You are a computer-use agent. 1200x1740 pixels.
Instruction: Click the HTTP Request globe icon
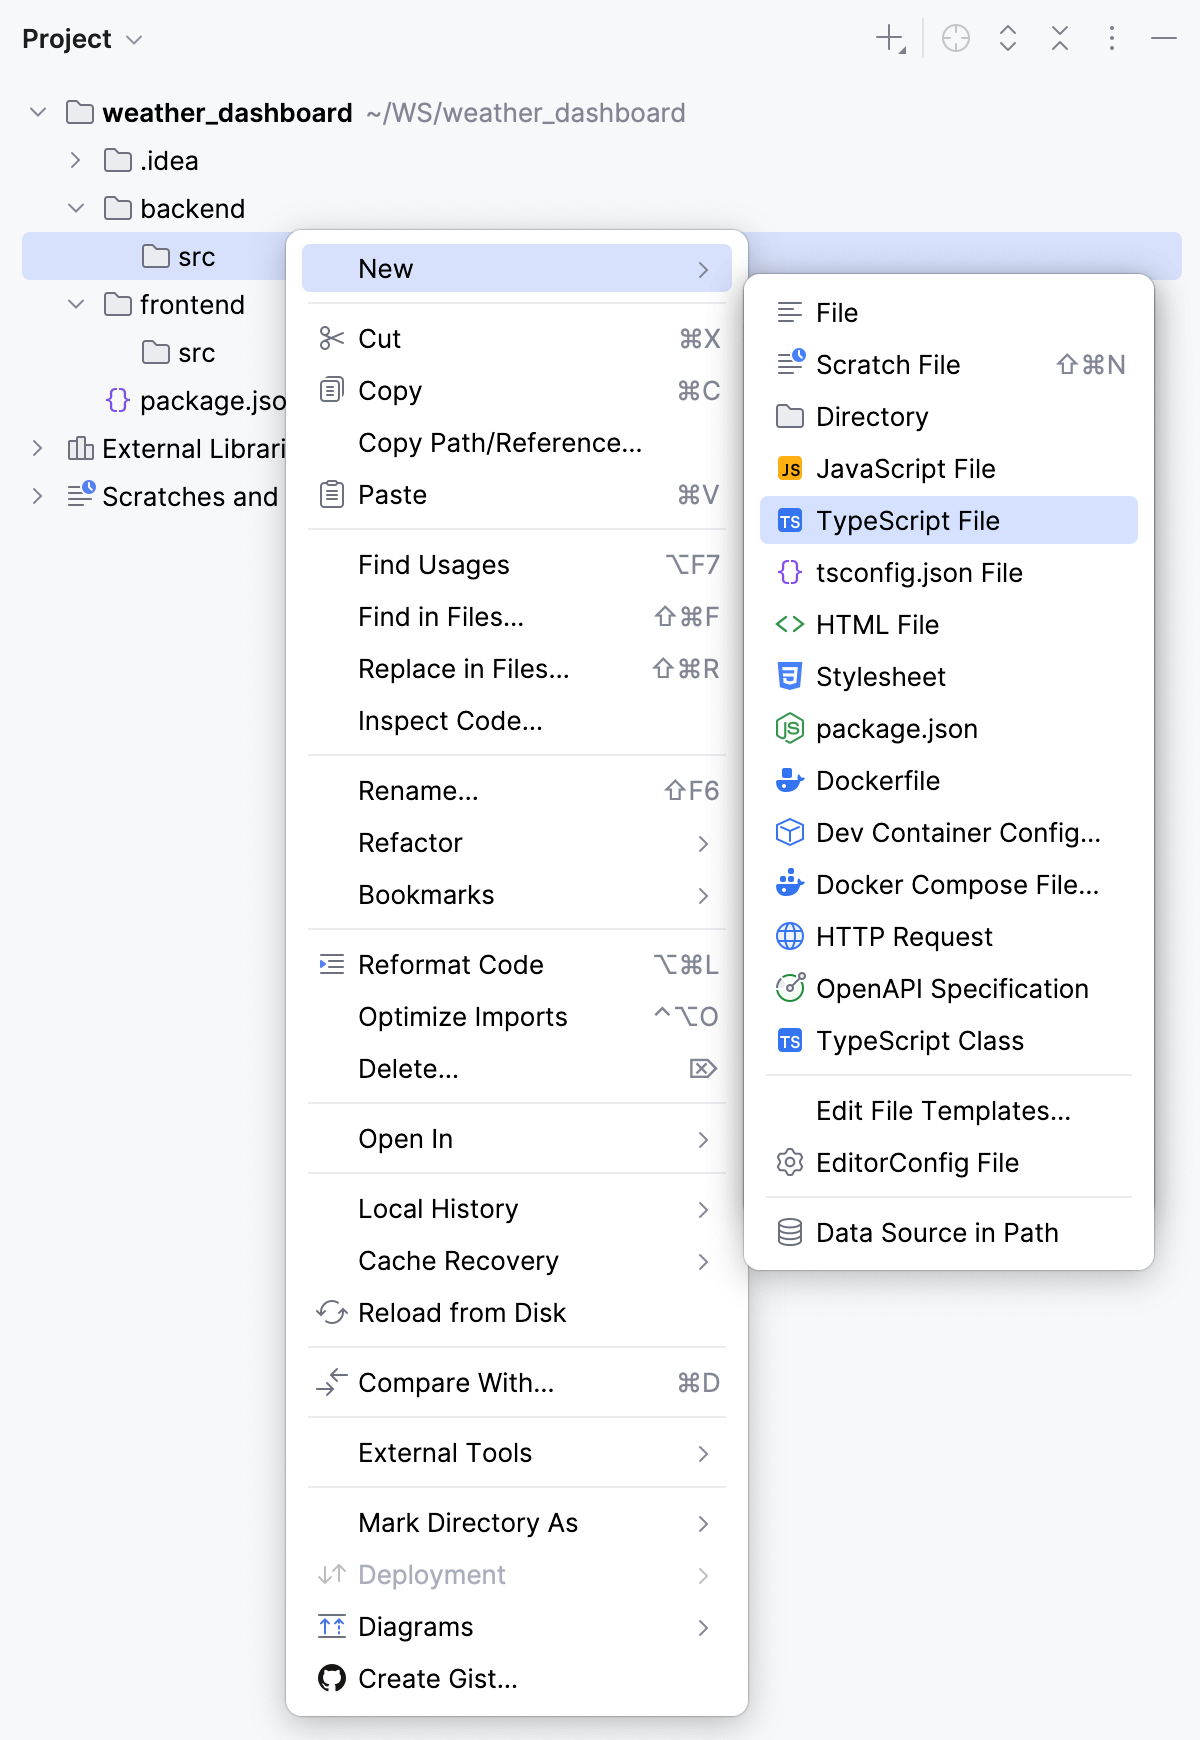click(x=790, y=936)
